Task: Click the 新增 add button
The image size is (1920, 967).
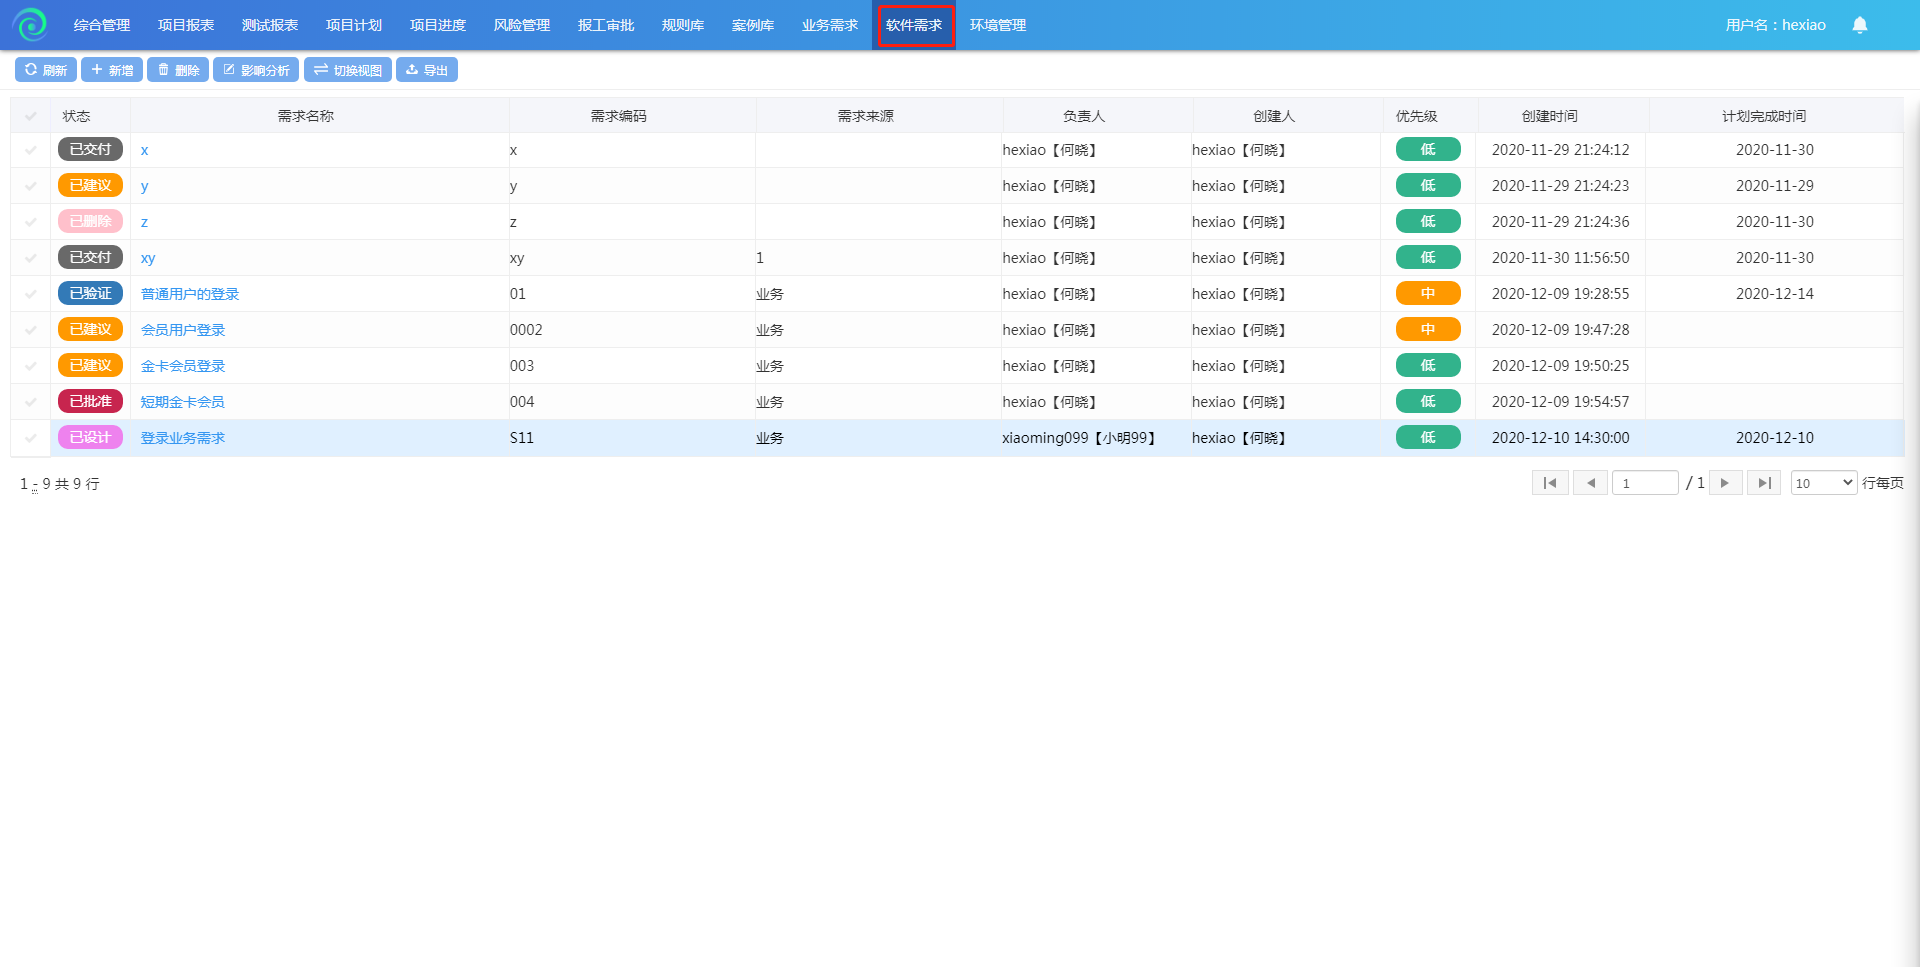Action: [x=112, y=70]
